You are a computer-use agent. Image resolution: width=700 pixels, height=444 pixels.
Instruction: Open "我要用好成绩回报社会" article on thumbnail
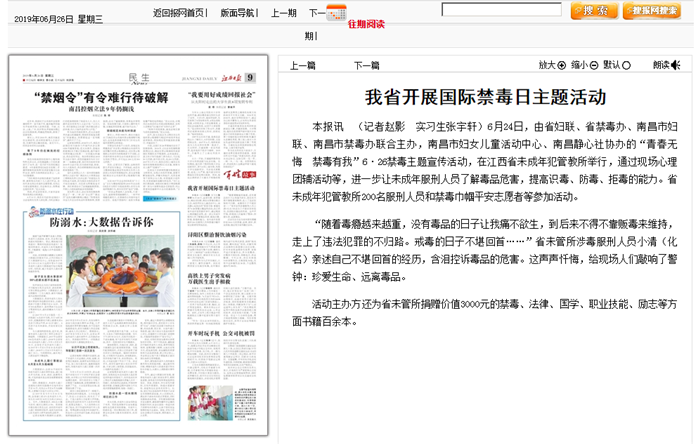pos(221,95)
